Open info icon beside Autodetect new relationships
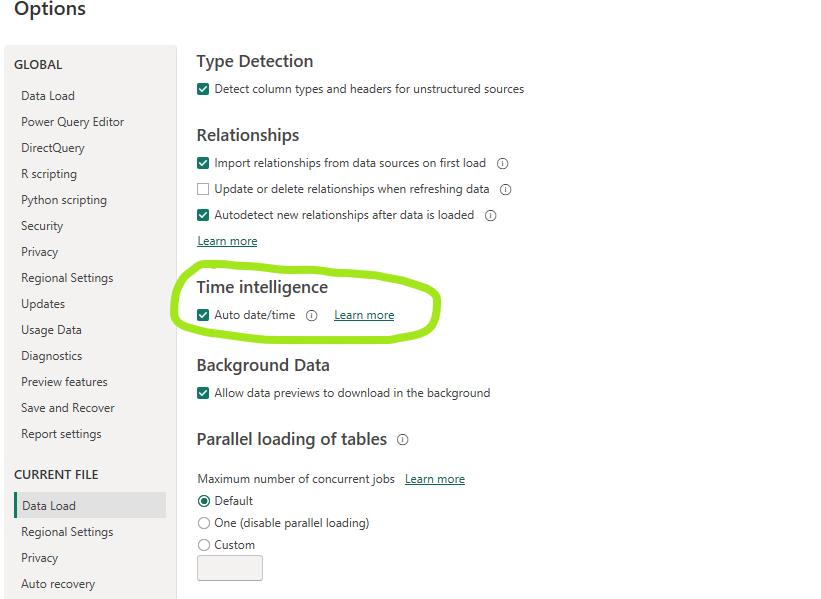The width and height of the screenshot is (821, 599). click(x=490, y=216)
